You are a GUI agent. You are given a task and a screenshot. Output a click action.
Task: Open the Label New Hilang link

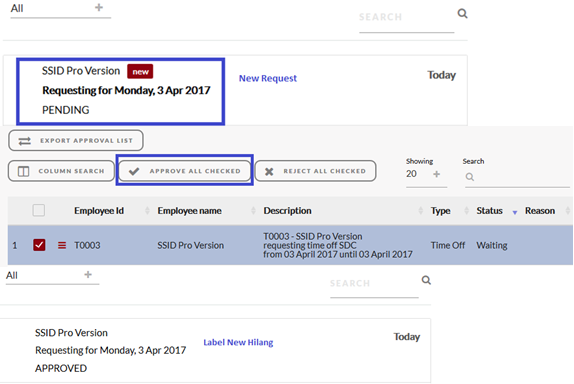(238, 342)
